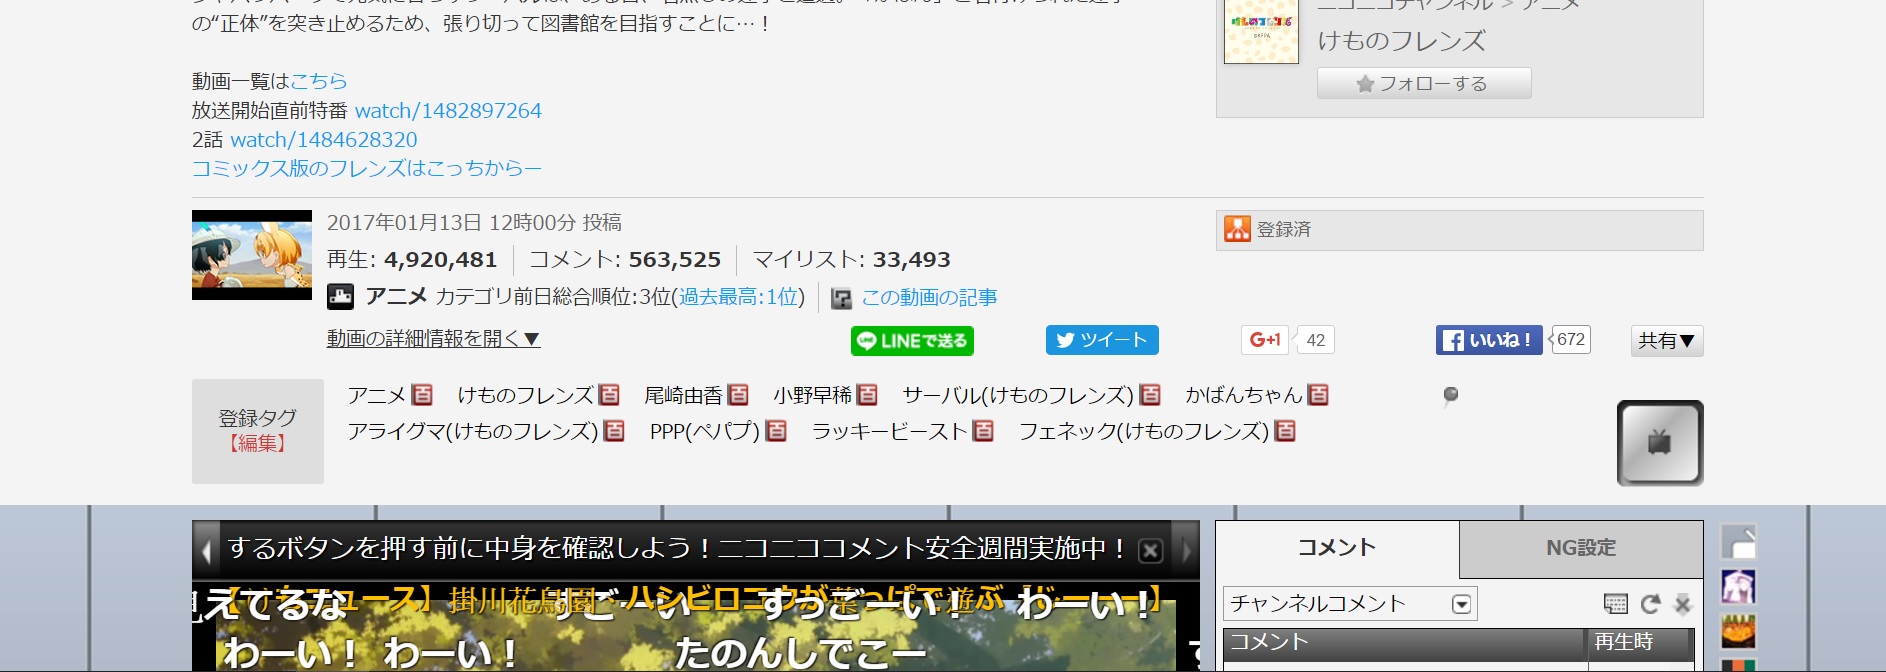Open dictionary icon next to アニメ tag
Screen dimensions: 1886x672
click(422, 395)
